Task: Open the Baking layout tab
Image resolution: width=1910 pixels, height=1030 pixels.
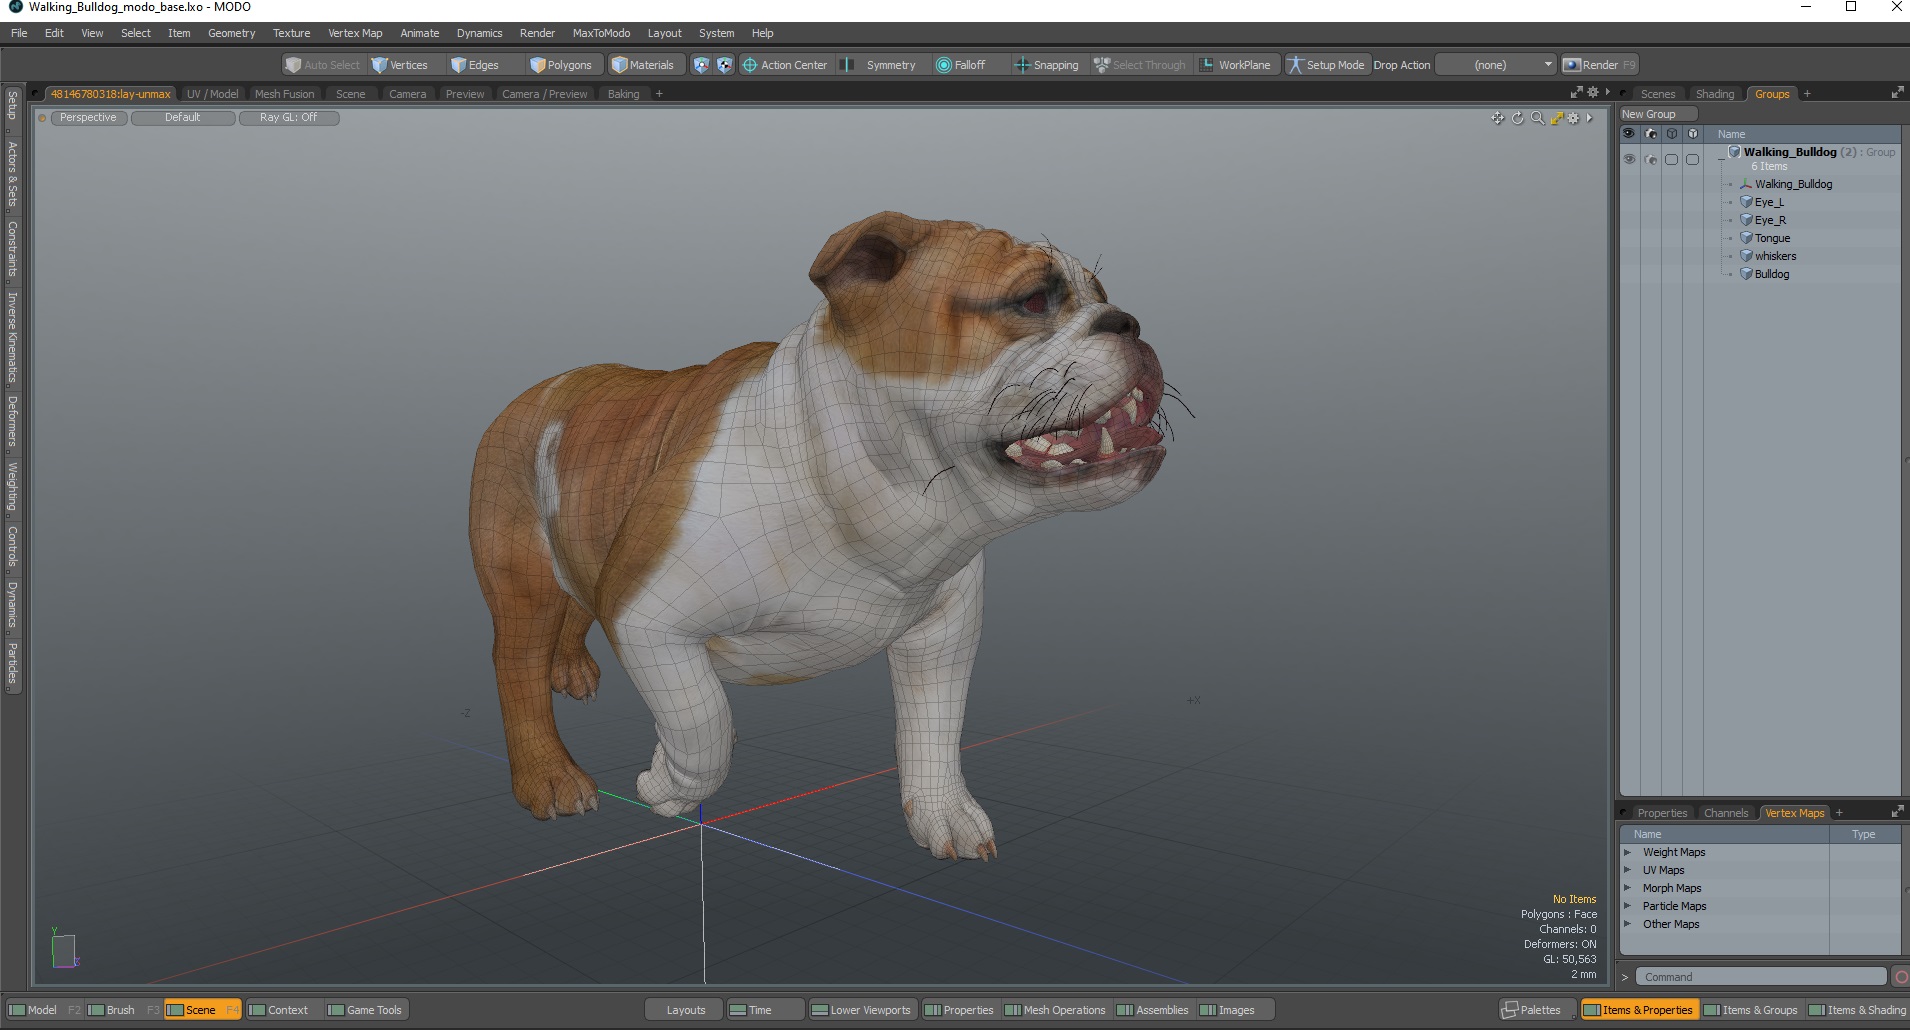Action: click(623, 94)
